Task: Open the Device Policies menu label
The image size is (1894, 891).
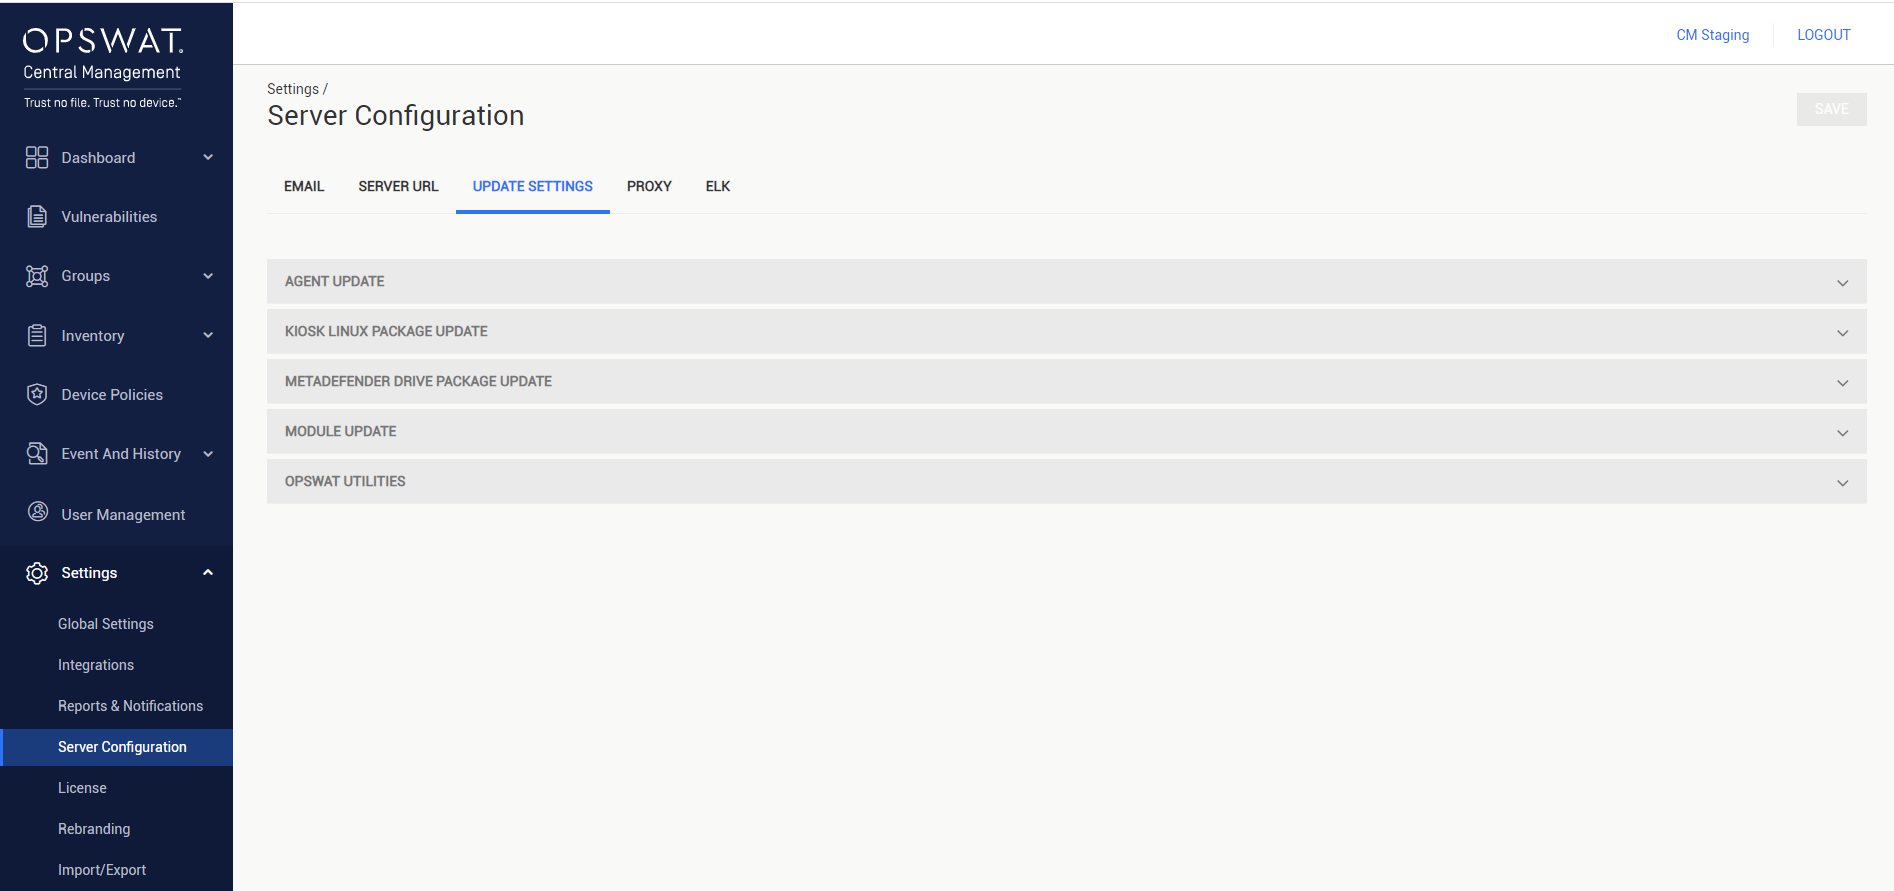Action: [x=112, y=395]
